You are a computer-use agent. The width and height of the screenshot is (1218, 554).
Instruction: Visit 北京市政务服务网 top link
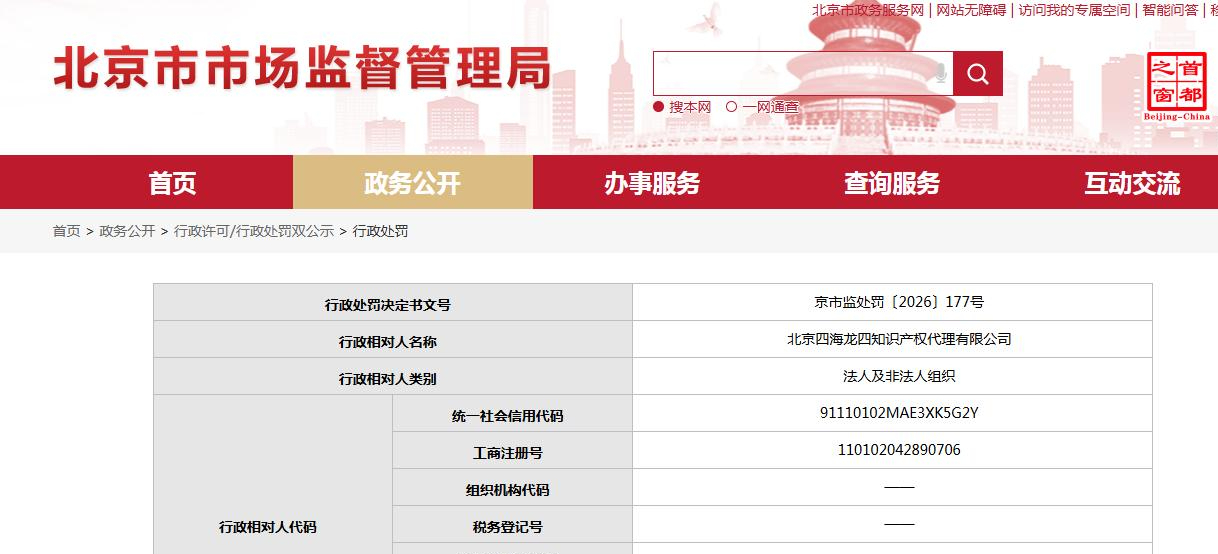coord(868,10)
